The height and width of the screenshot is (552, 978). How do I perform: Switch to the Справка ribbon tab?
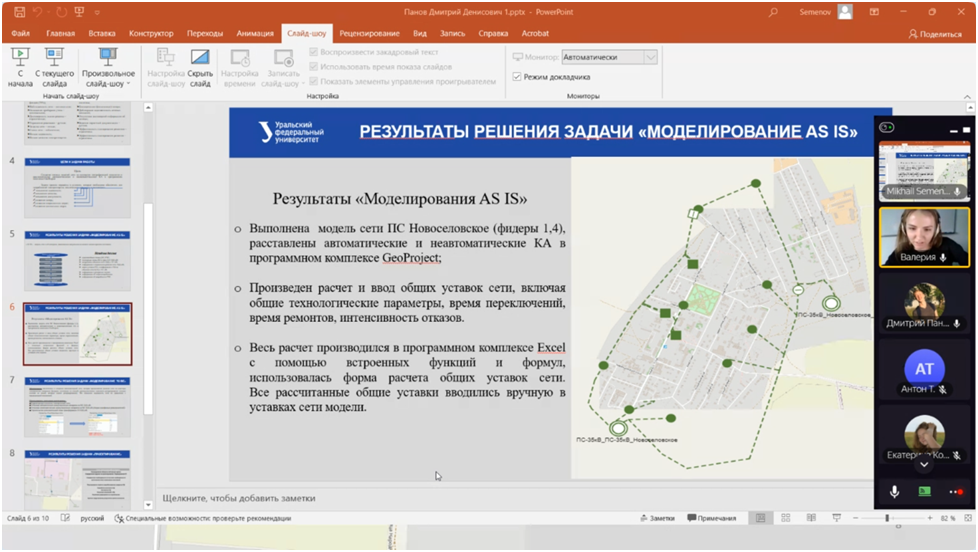(493, 33)
